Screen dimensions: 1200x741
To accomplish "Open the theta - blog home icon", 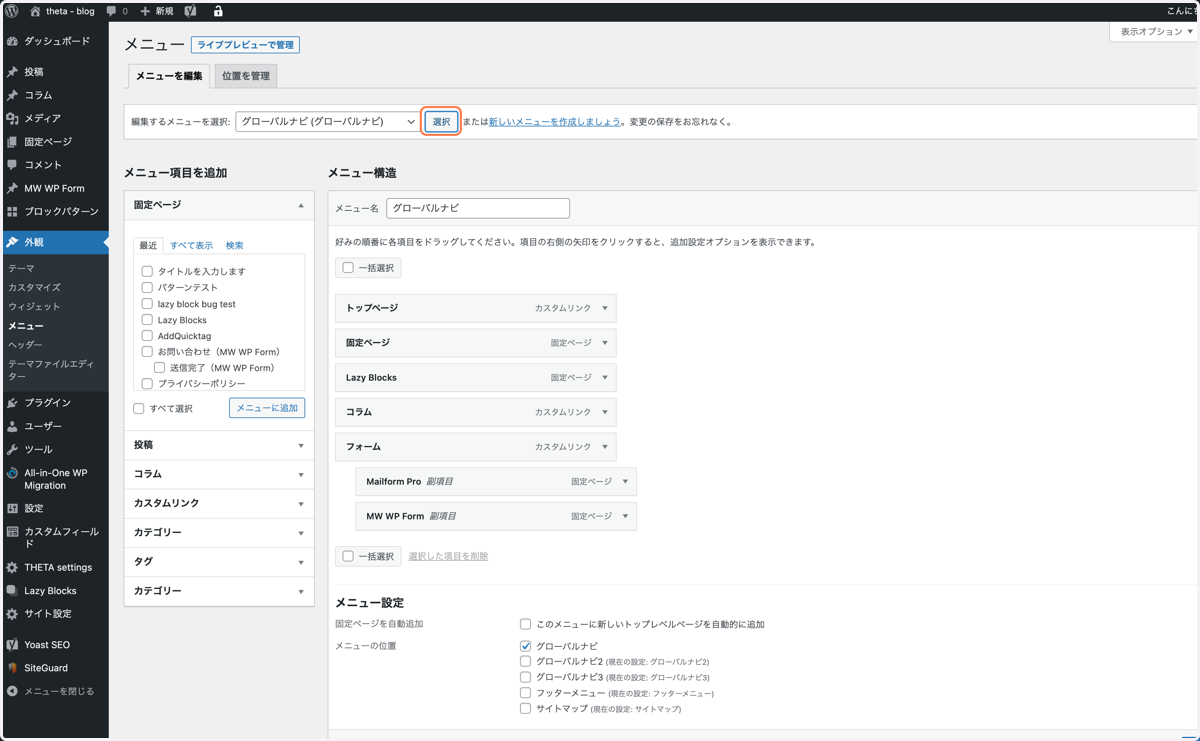I will pyautogui.click(x=35, y=11).
